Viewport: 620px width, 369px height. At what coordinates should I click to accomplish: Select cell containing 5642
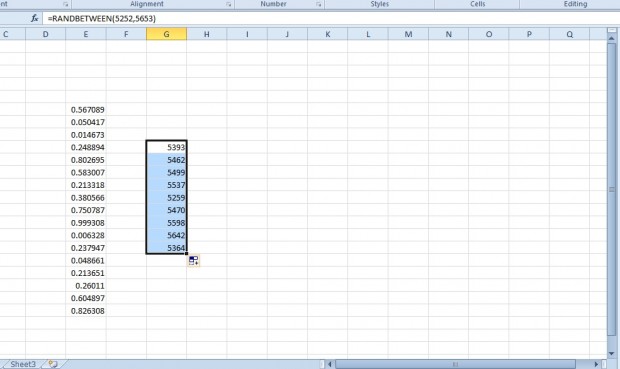click(x=166, y=235)
